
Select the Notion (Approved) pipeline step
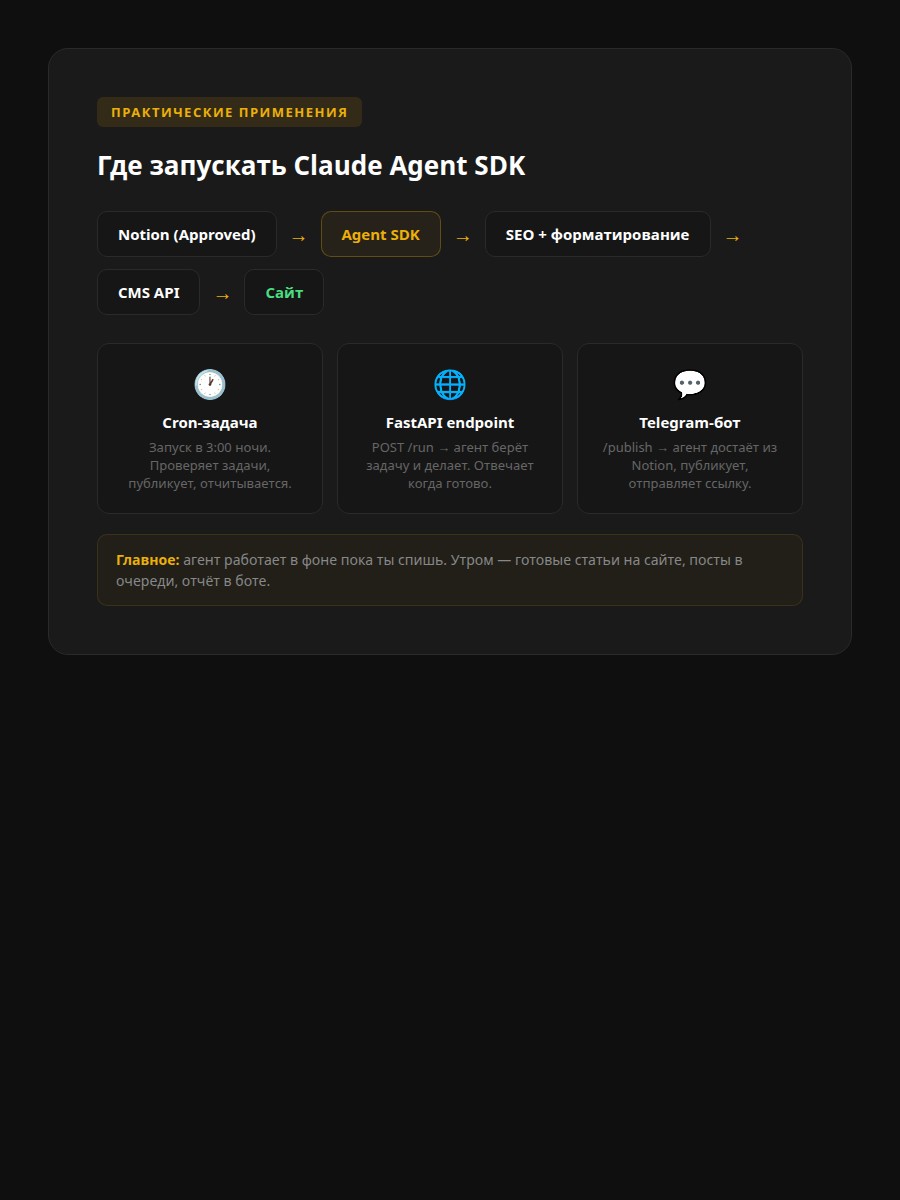point(187,234)
